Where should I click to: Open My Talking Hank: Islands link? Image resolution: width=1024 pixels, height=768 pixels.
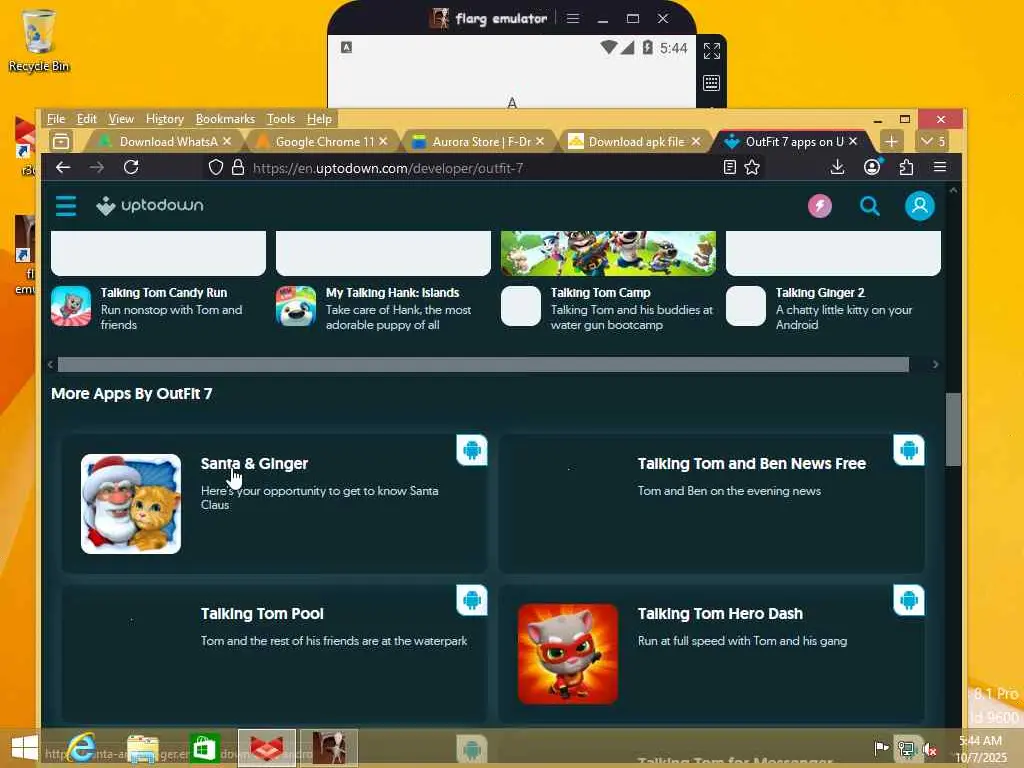[392, 293]
